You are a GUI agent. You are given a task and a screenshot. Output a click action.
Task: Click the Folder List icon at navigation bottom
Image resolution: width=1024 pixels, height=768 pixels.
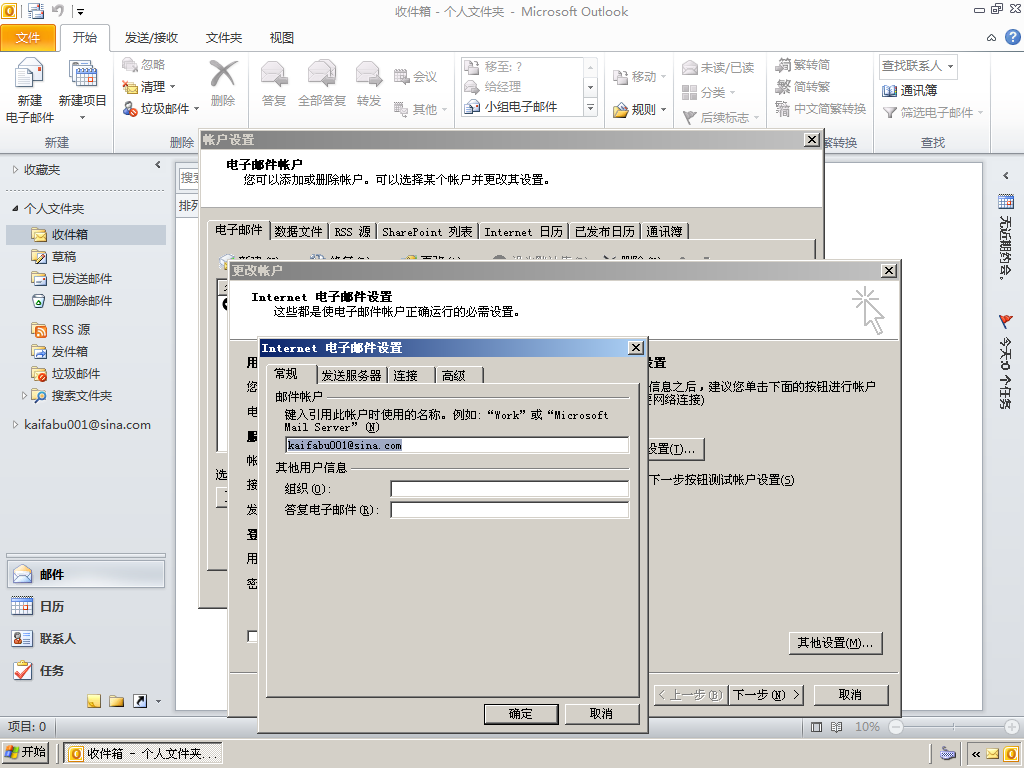click(117, 701)
